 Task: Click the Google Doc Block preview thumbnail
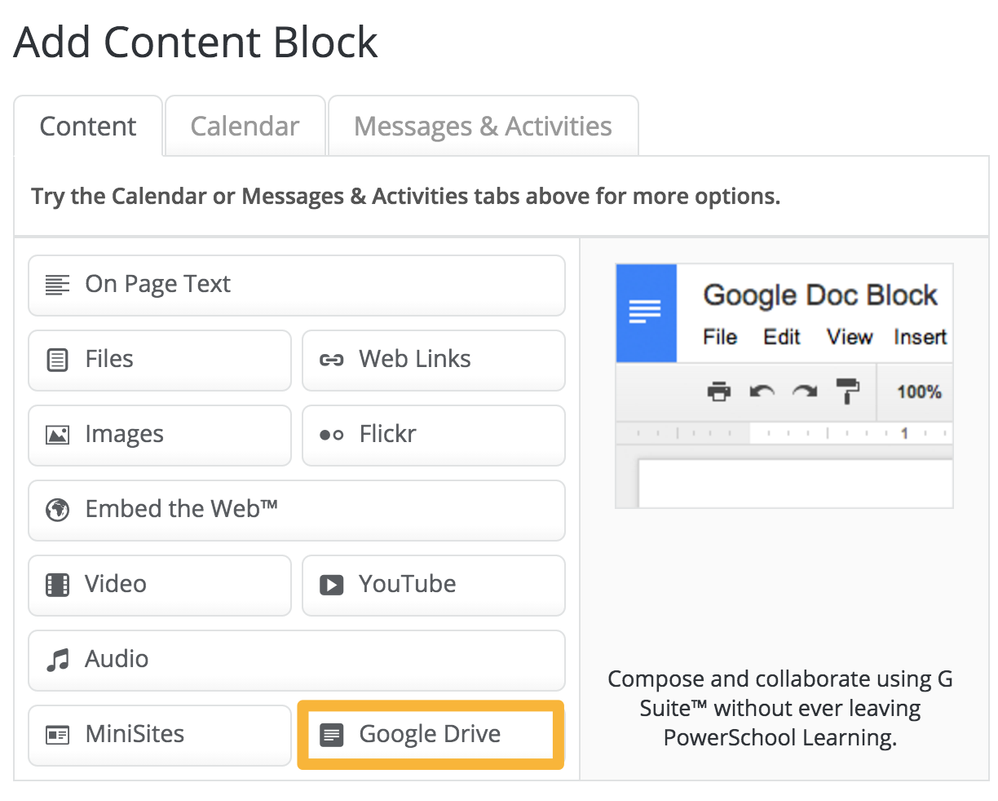click(x=784, y=386)
